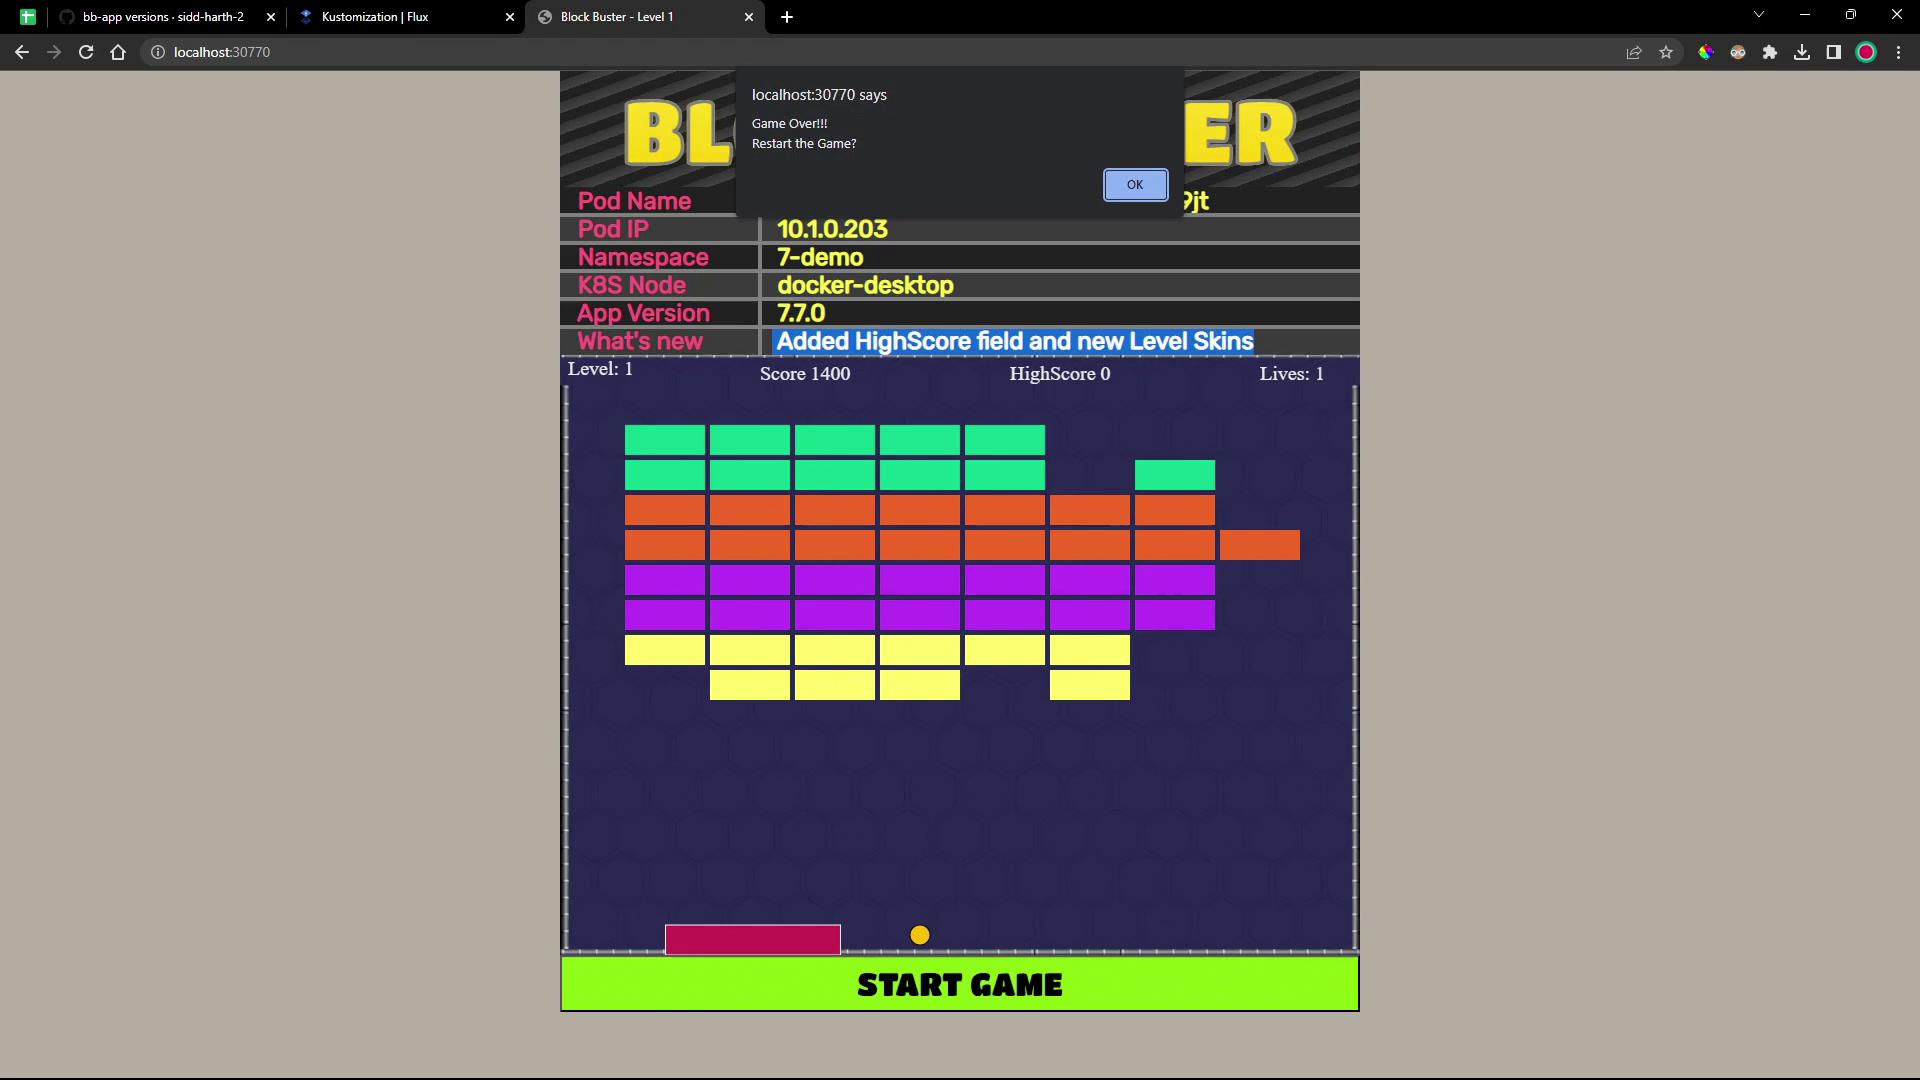Viewport: 1920px width, 1080px height.
Task: Open the profile avatar icon
Action: pyautogui.click(x=1866, y=52)
